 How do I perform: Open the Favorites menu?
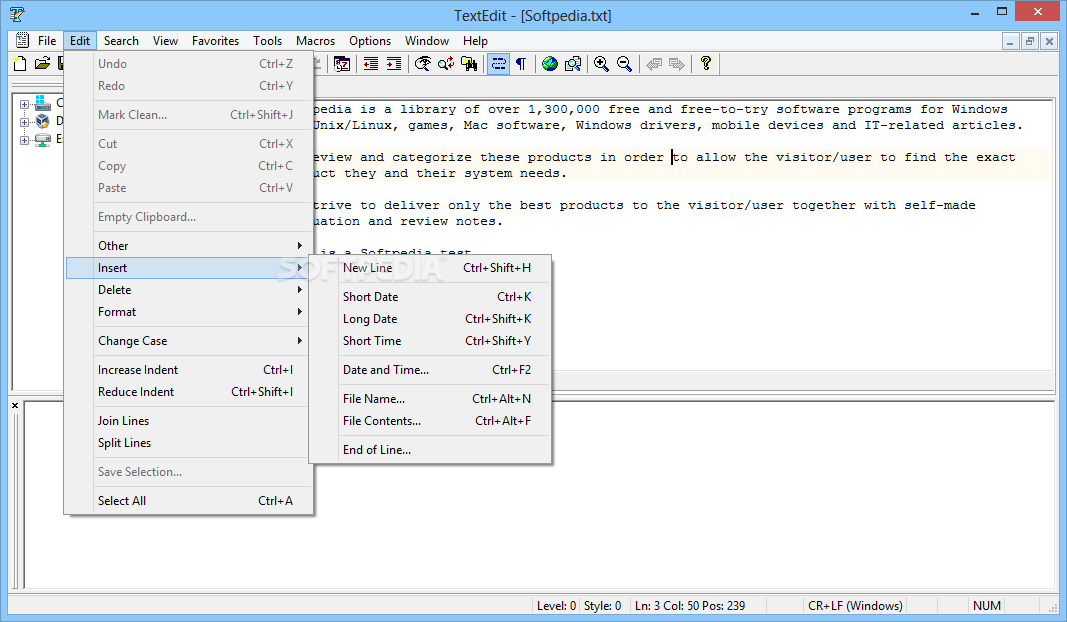click(215, 41)
